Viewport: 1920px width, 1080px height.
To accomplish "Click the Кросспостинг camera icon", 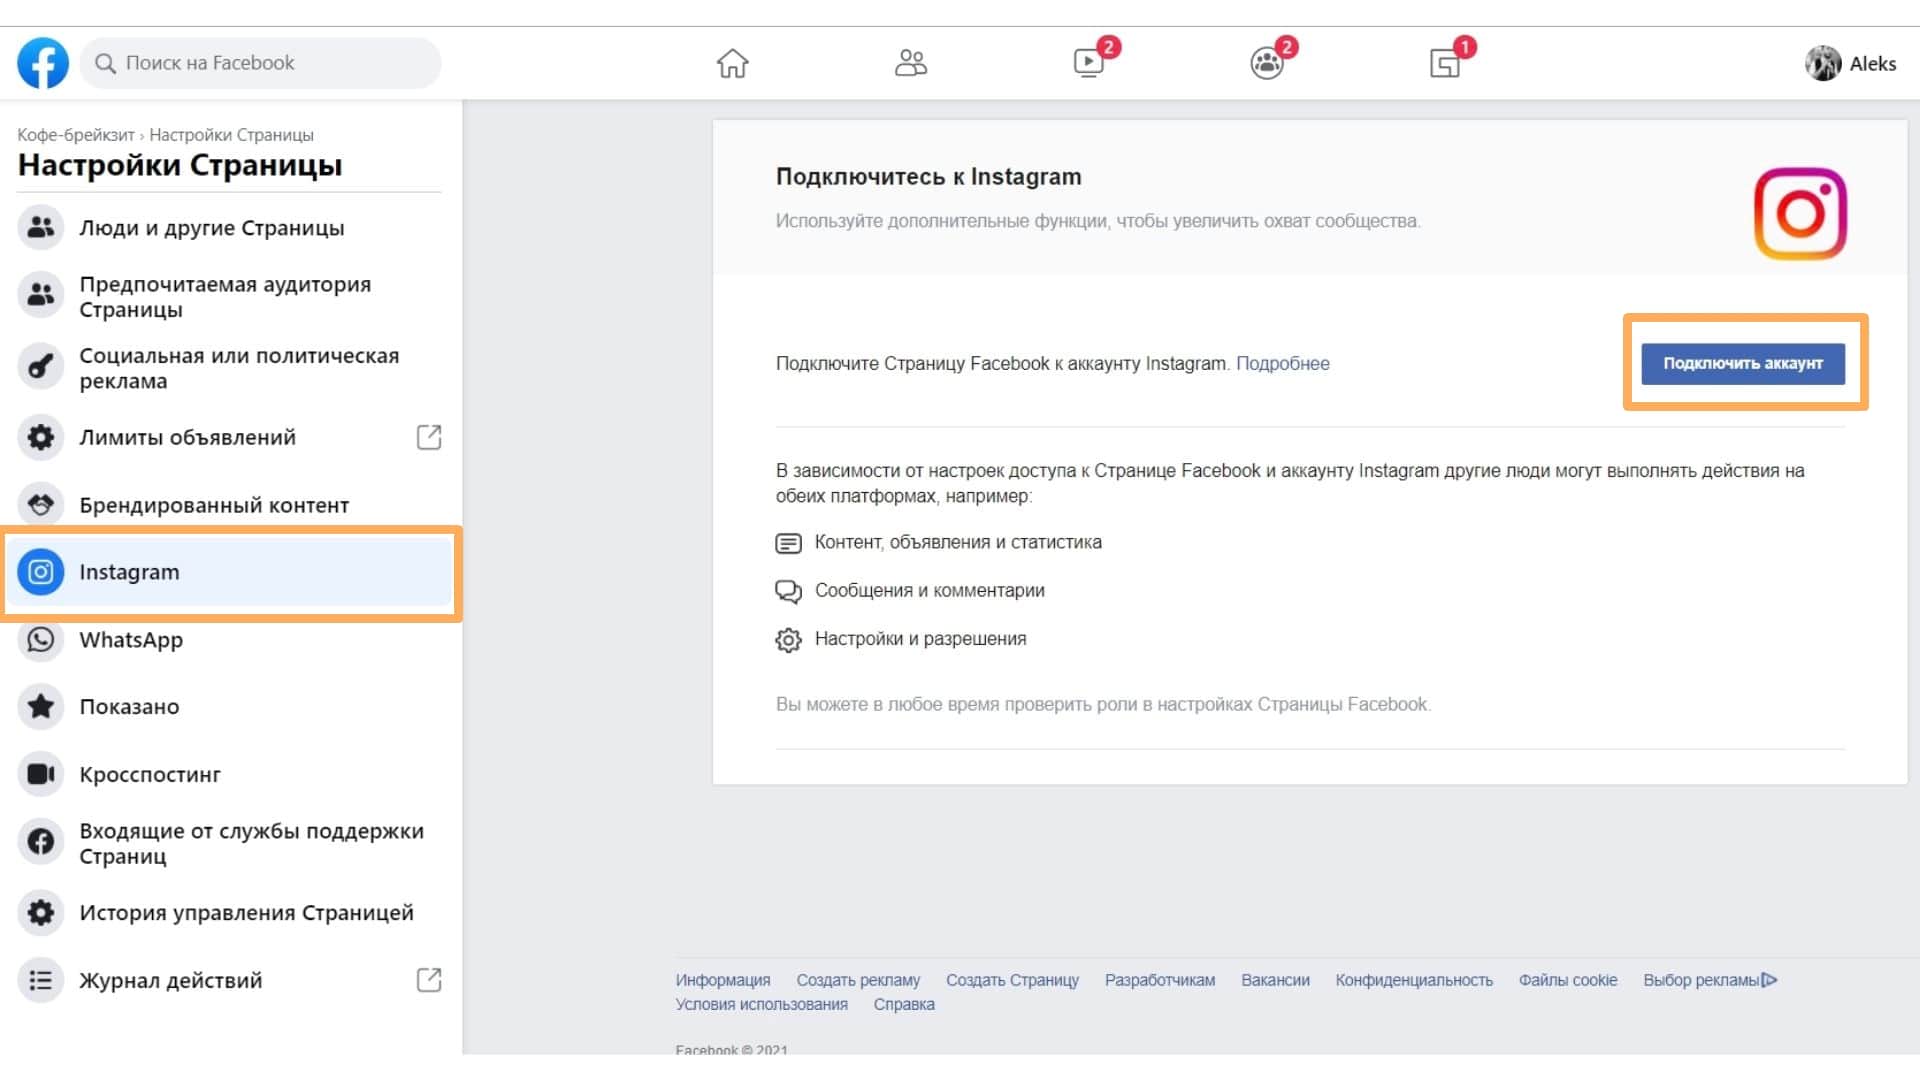I will (41, 774).
